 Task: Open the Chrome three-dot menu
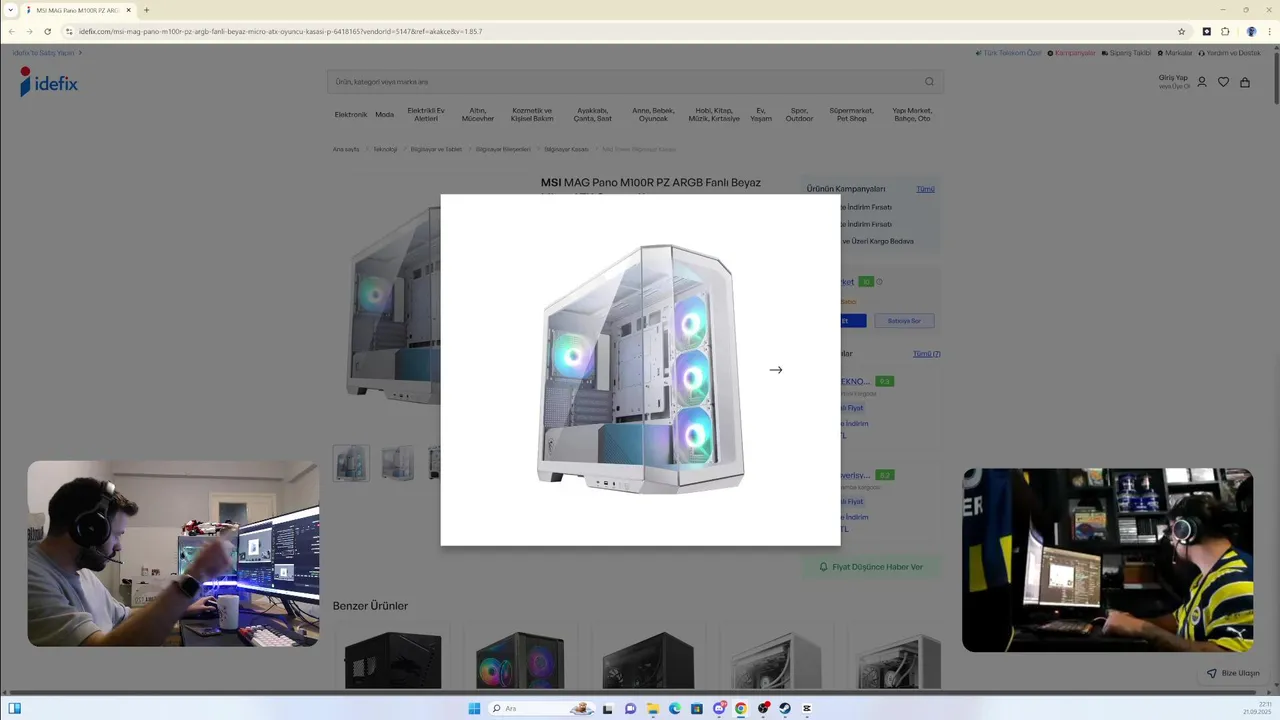(1269, 31)
